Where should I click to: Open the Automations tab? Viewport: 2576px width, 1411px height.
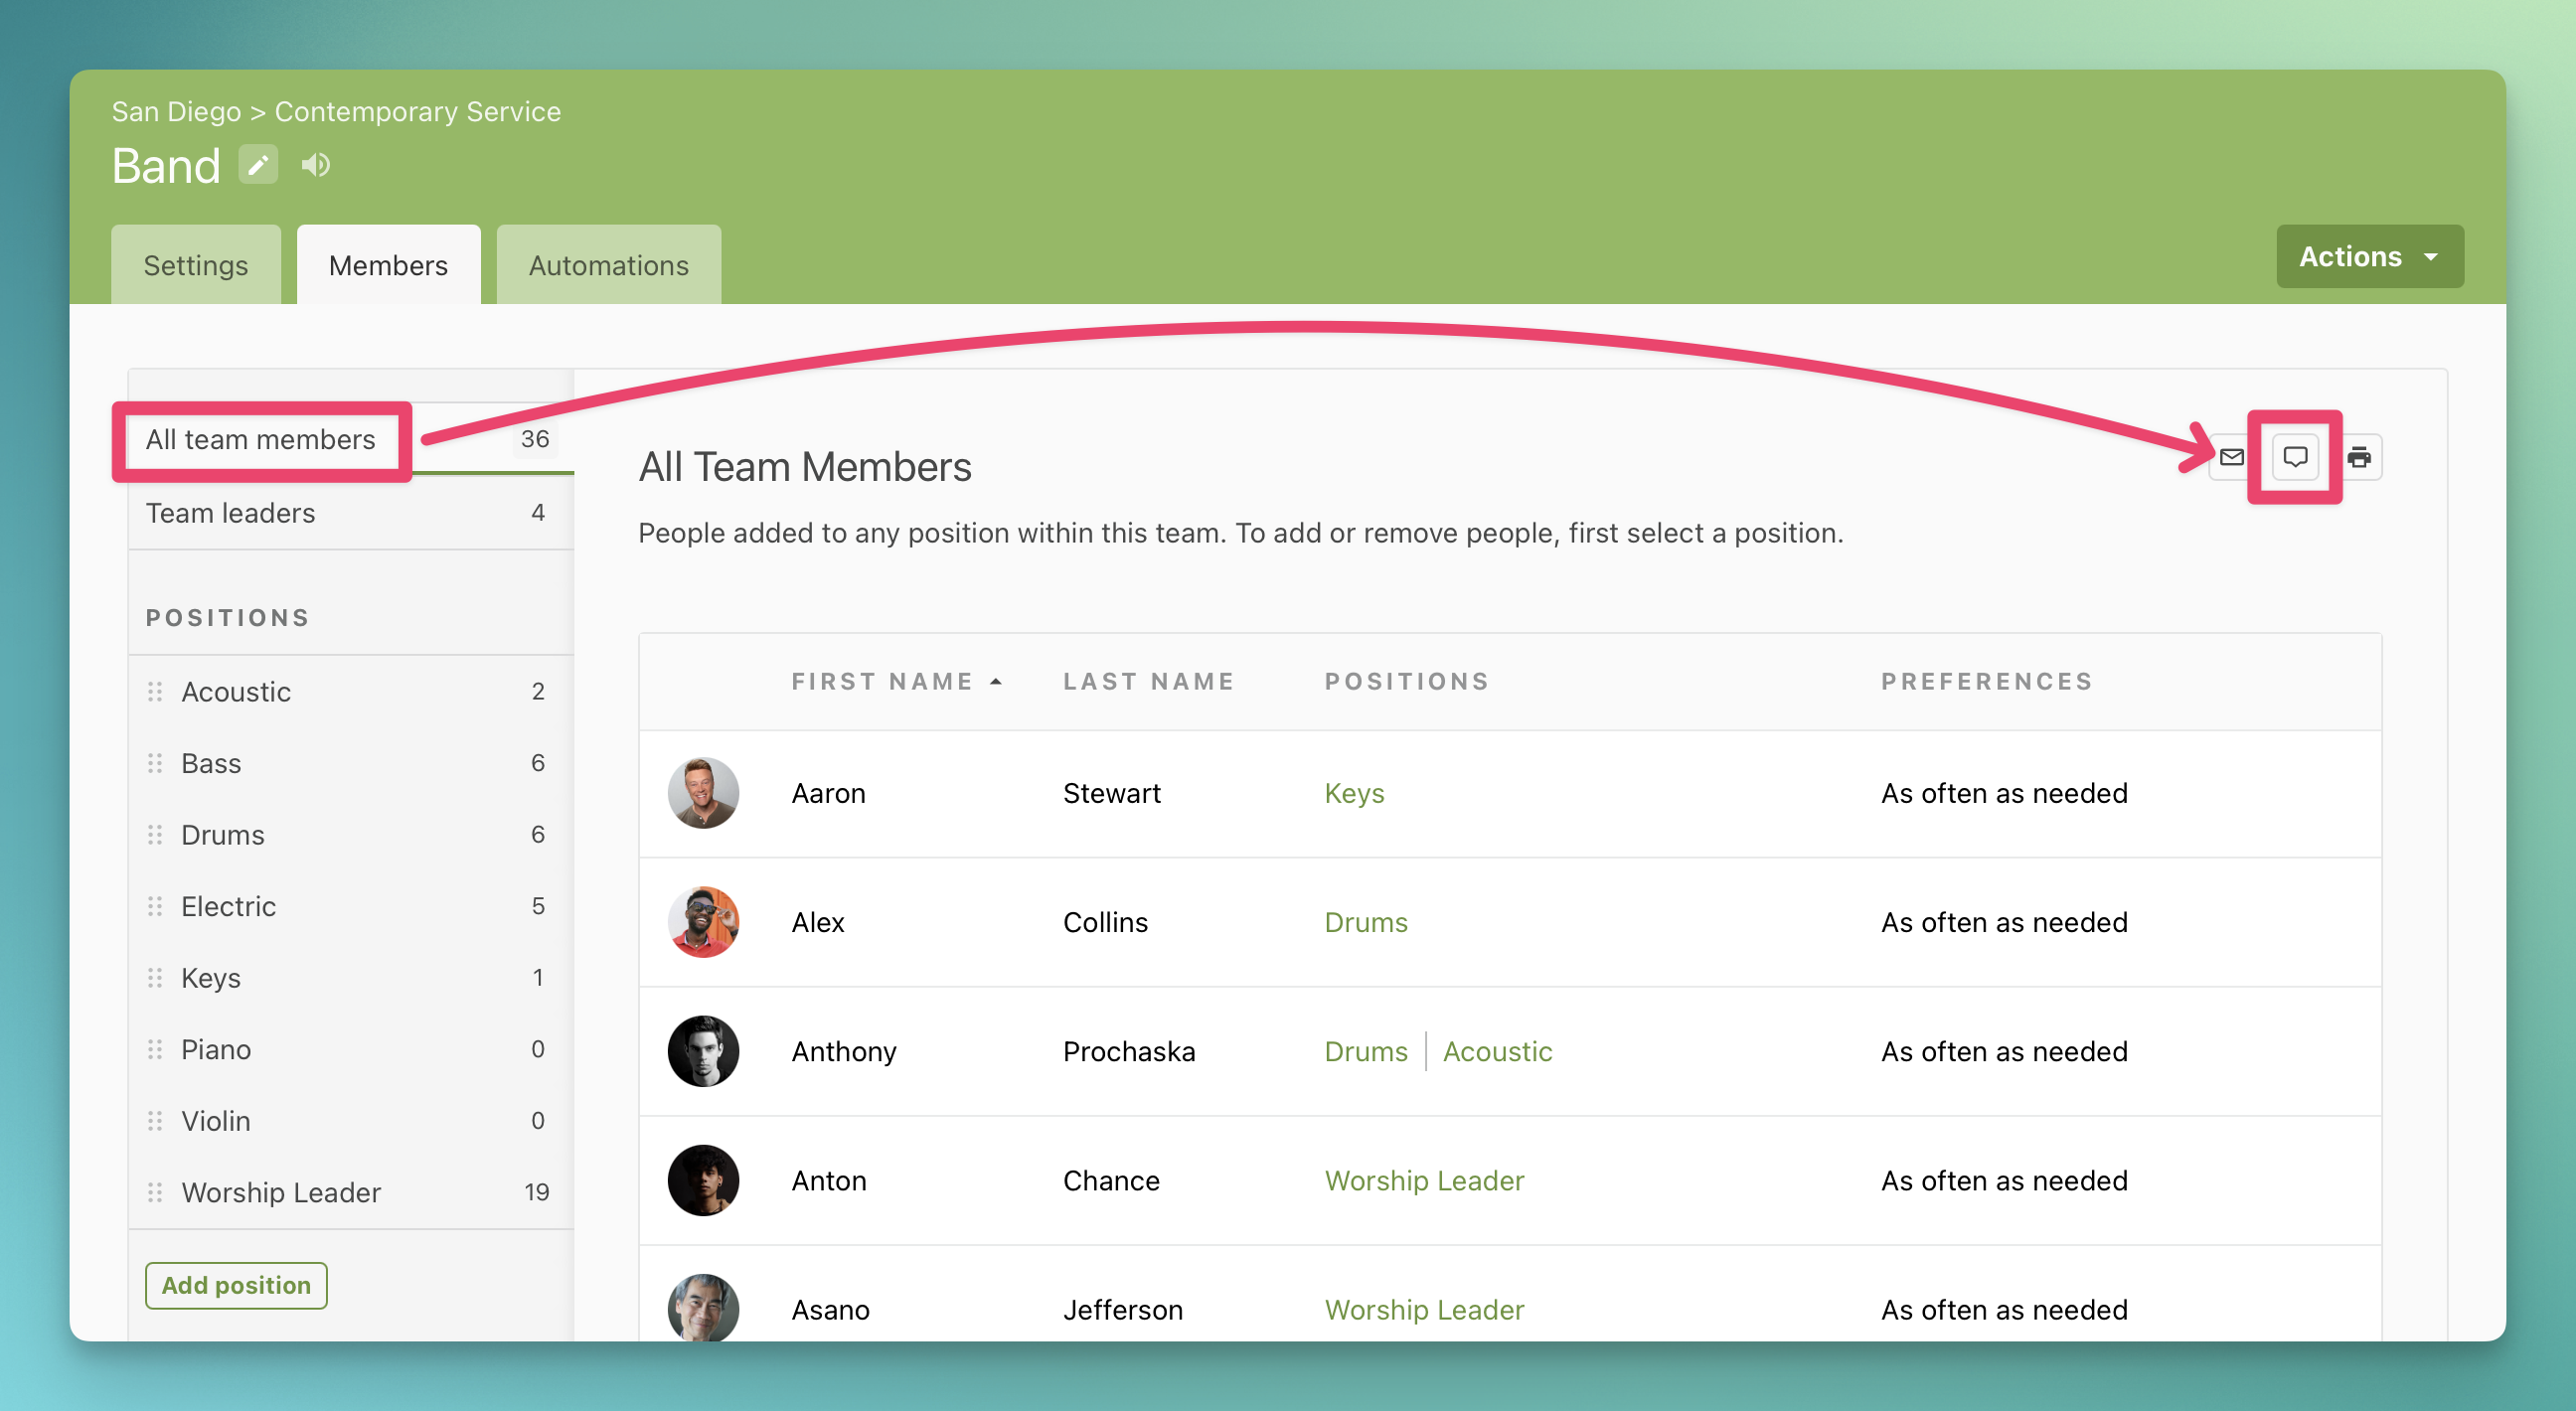click(608, 266)
